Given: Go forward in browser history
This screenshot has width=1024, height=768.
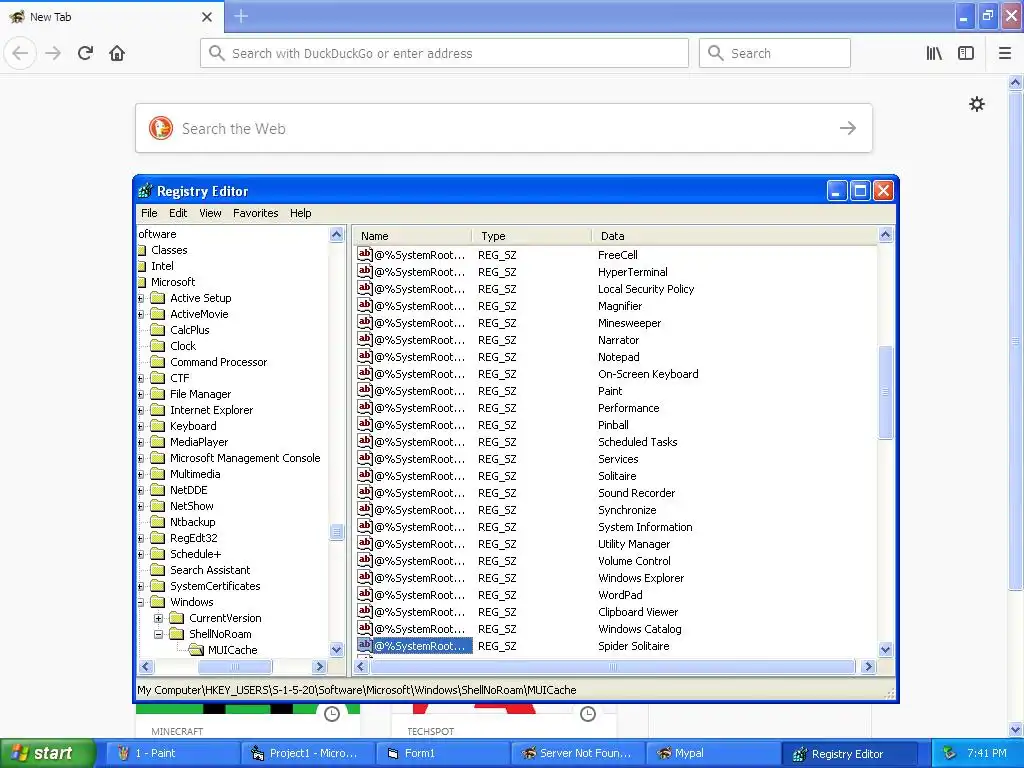Looking at the screenshot, I should (x=53, y=53).
